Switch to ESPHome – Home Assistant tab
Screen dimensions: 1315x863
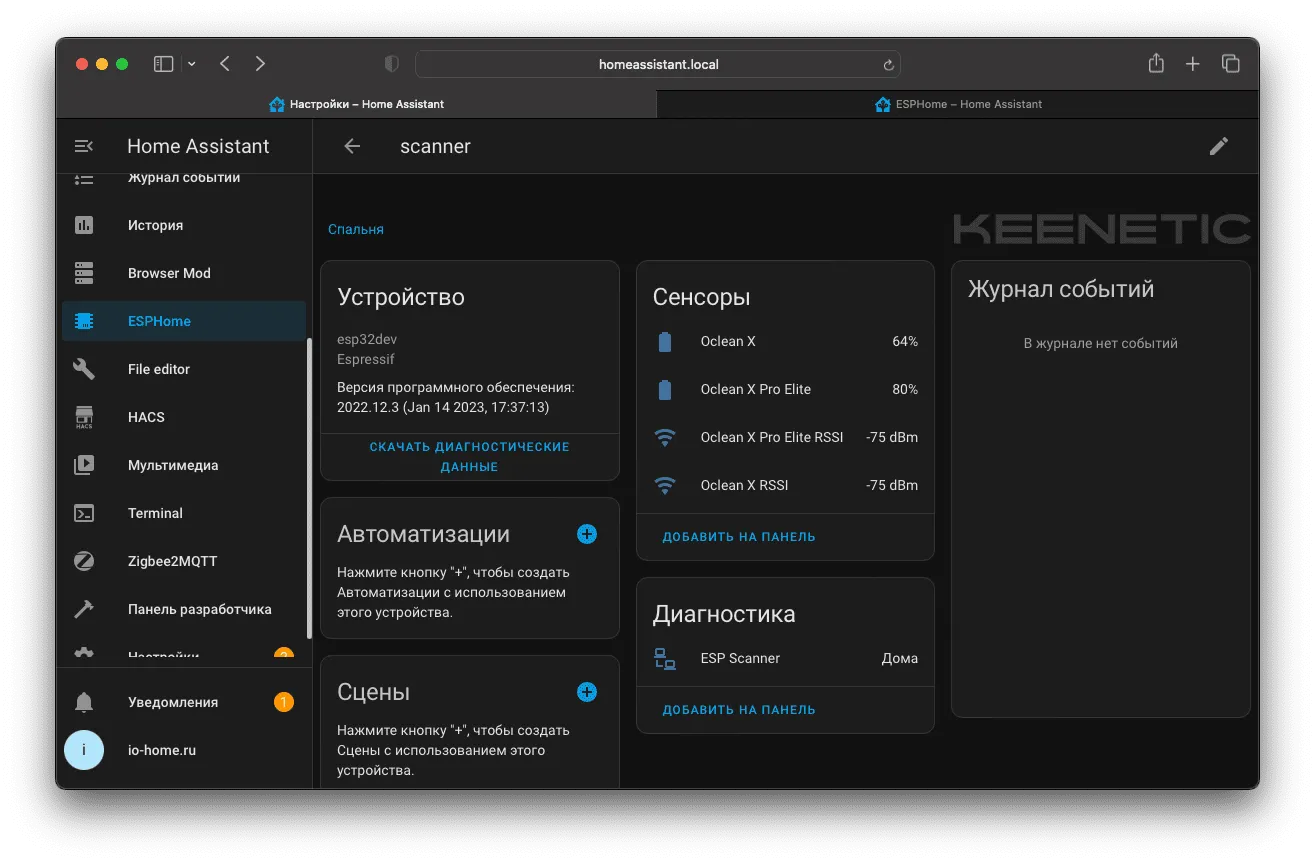(x=958, y=104)
